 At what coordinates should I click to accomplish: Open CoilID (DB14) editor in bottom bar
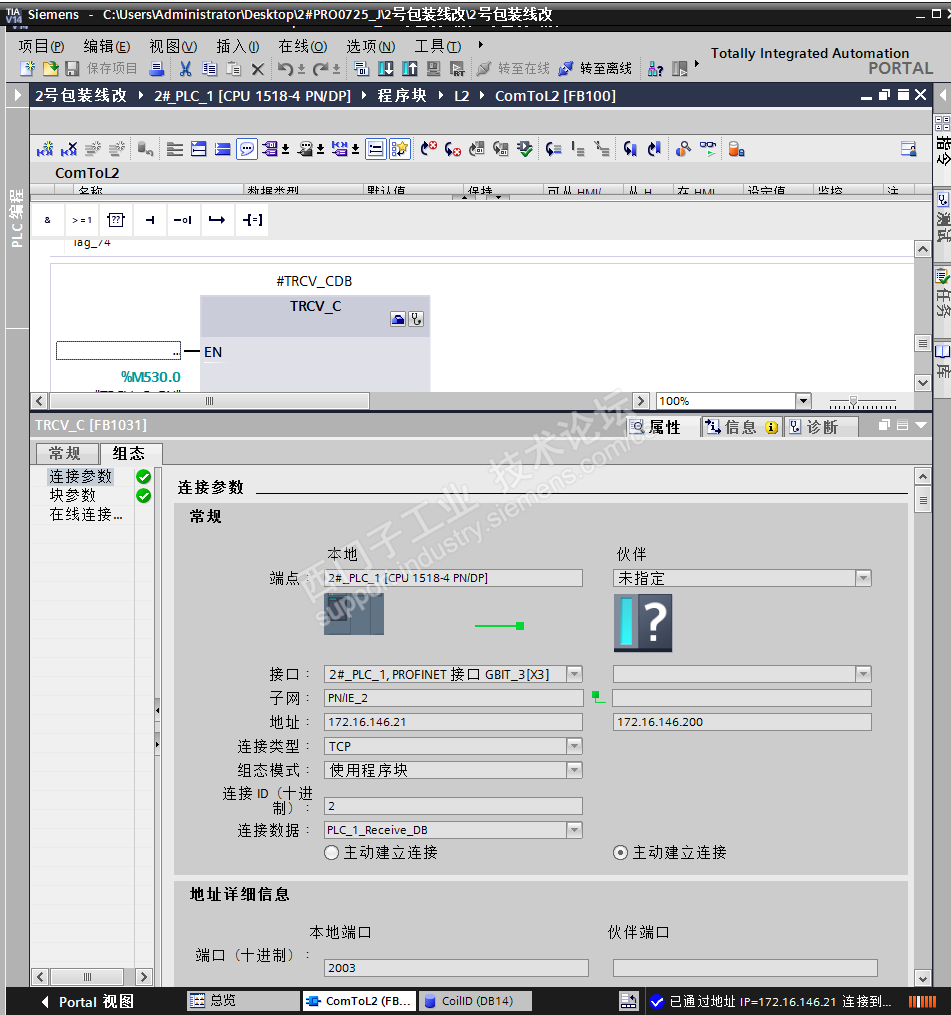[x=475, y=1001]
